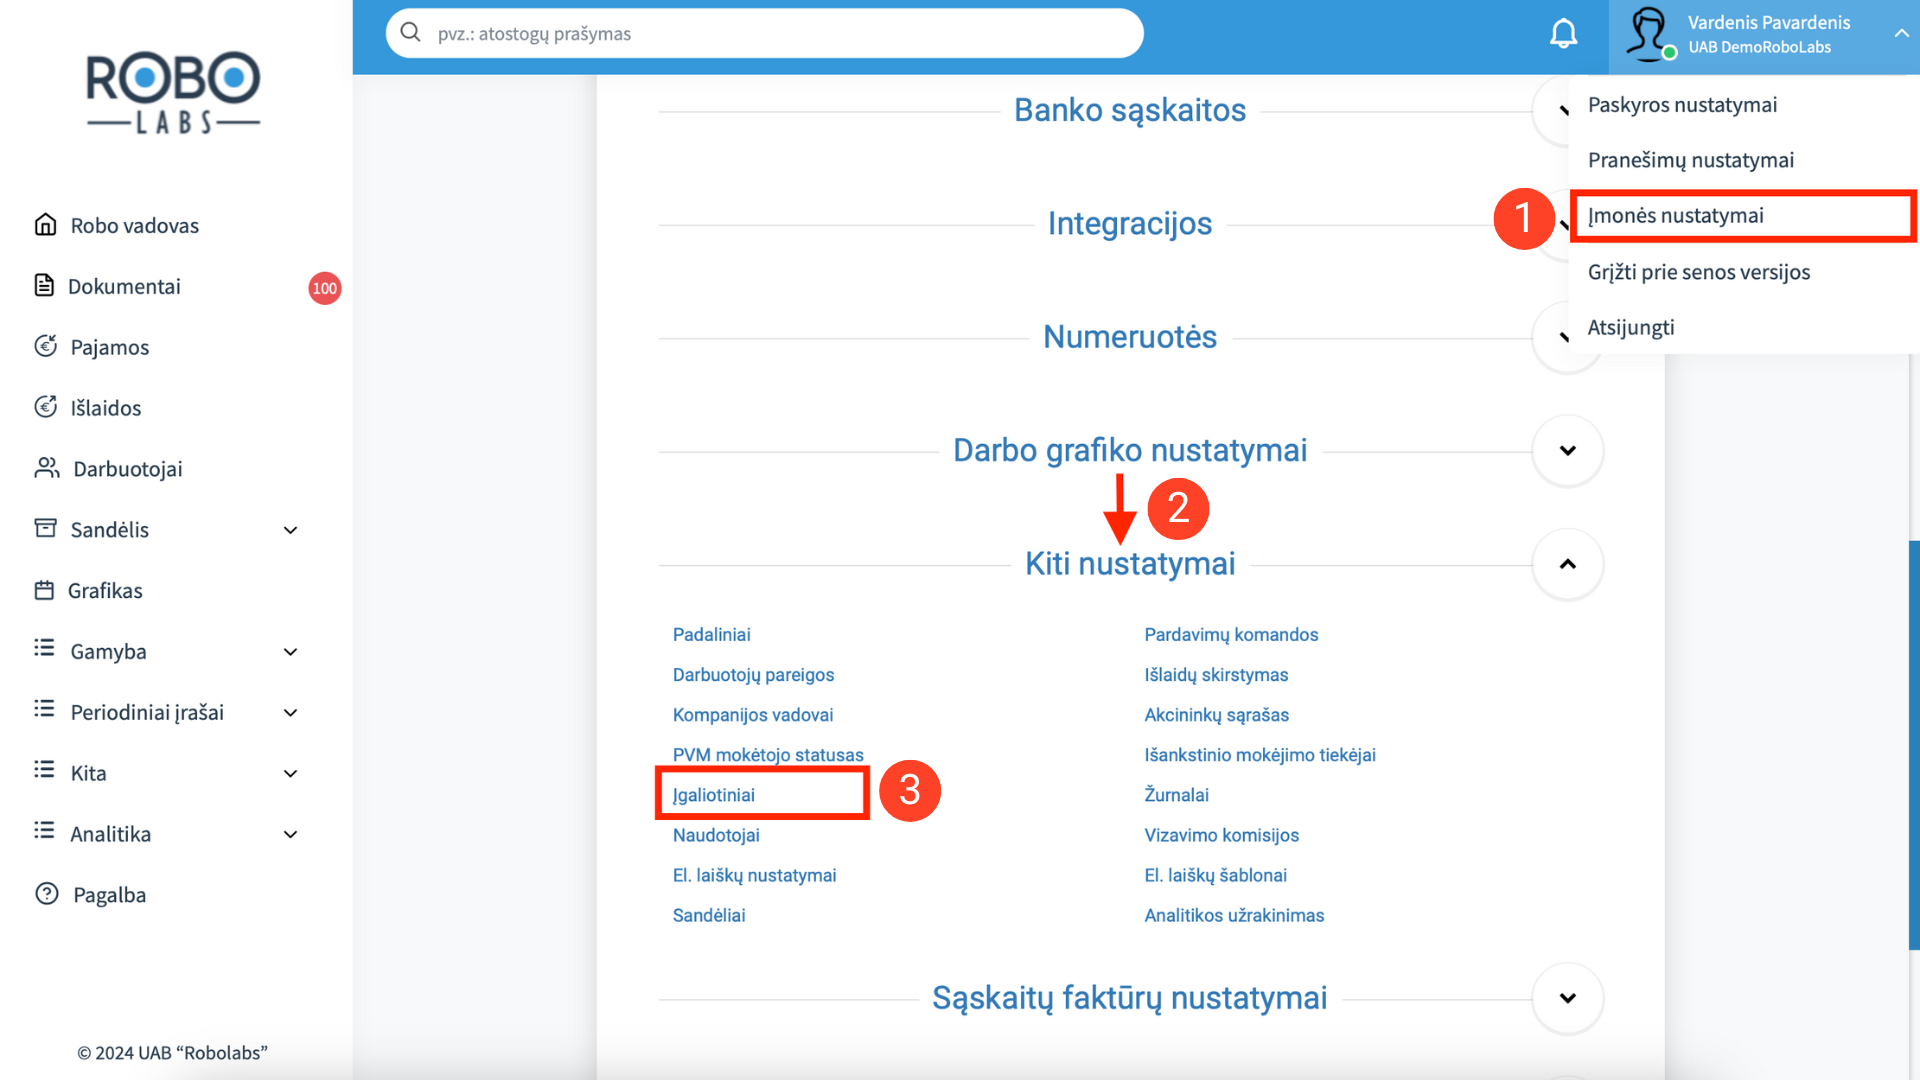Viewport: 1920px width, 1080px height.
Task: Click the search magnifier icon
Action: coord(410,33)
